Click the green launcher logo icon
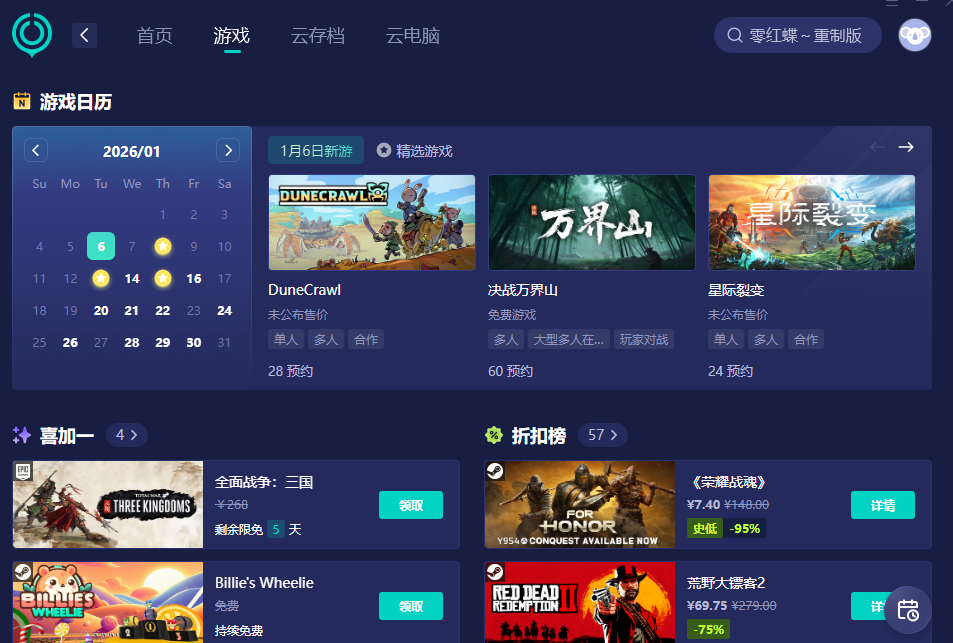This screenshot has width=953, height=643. coord(31,34)
